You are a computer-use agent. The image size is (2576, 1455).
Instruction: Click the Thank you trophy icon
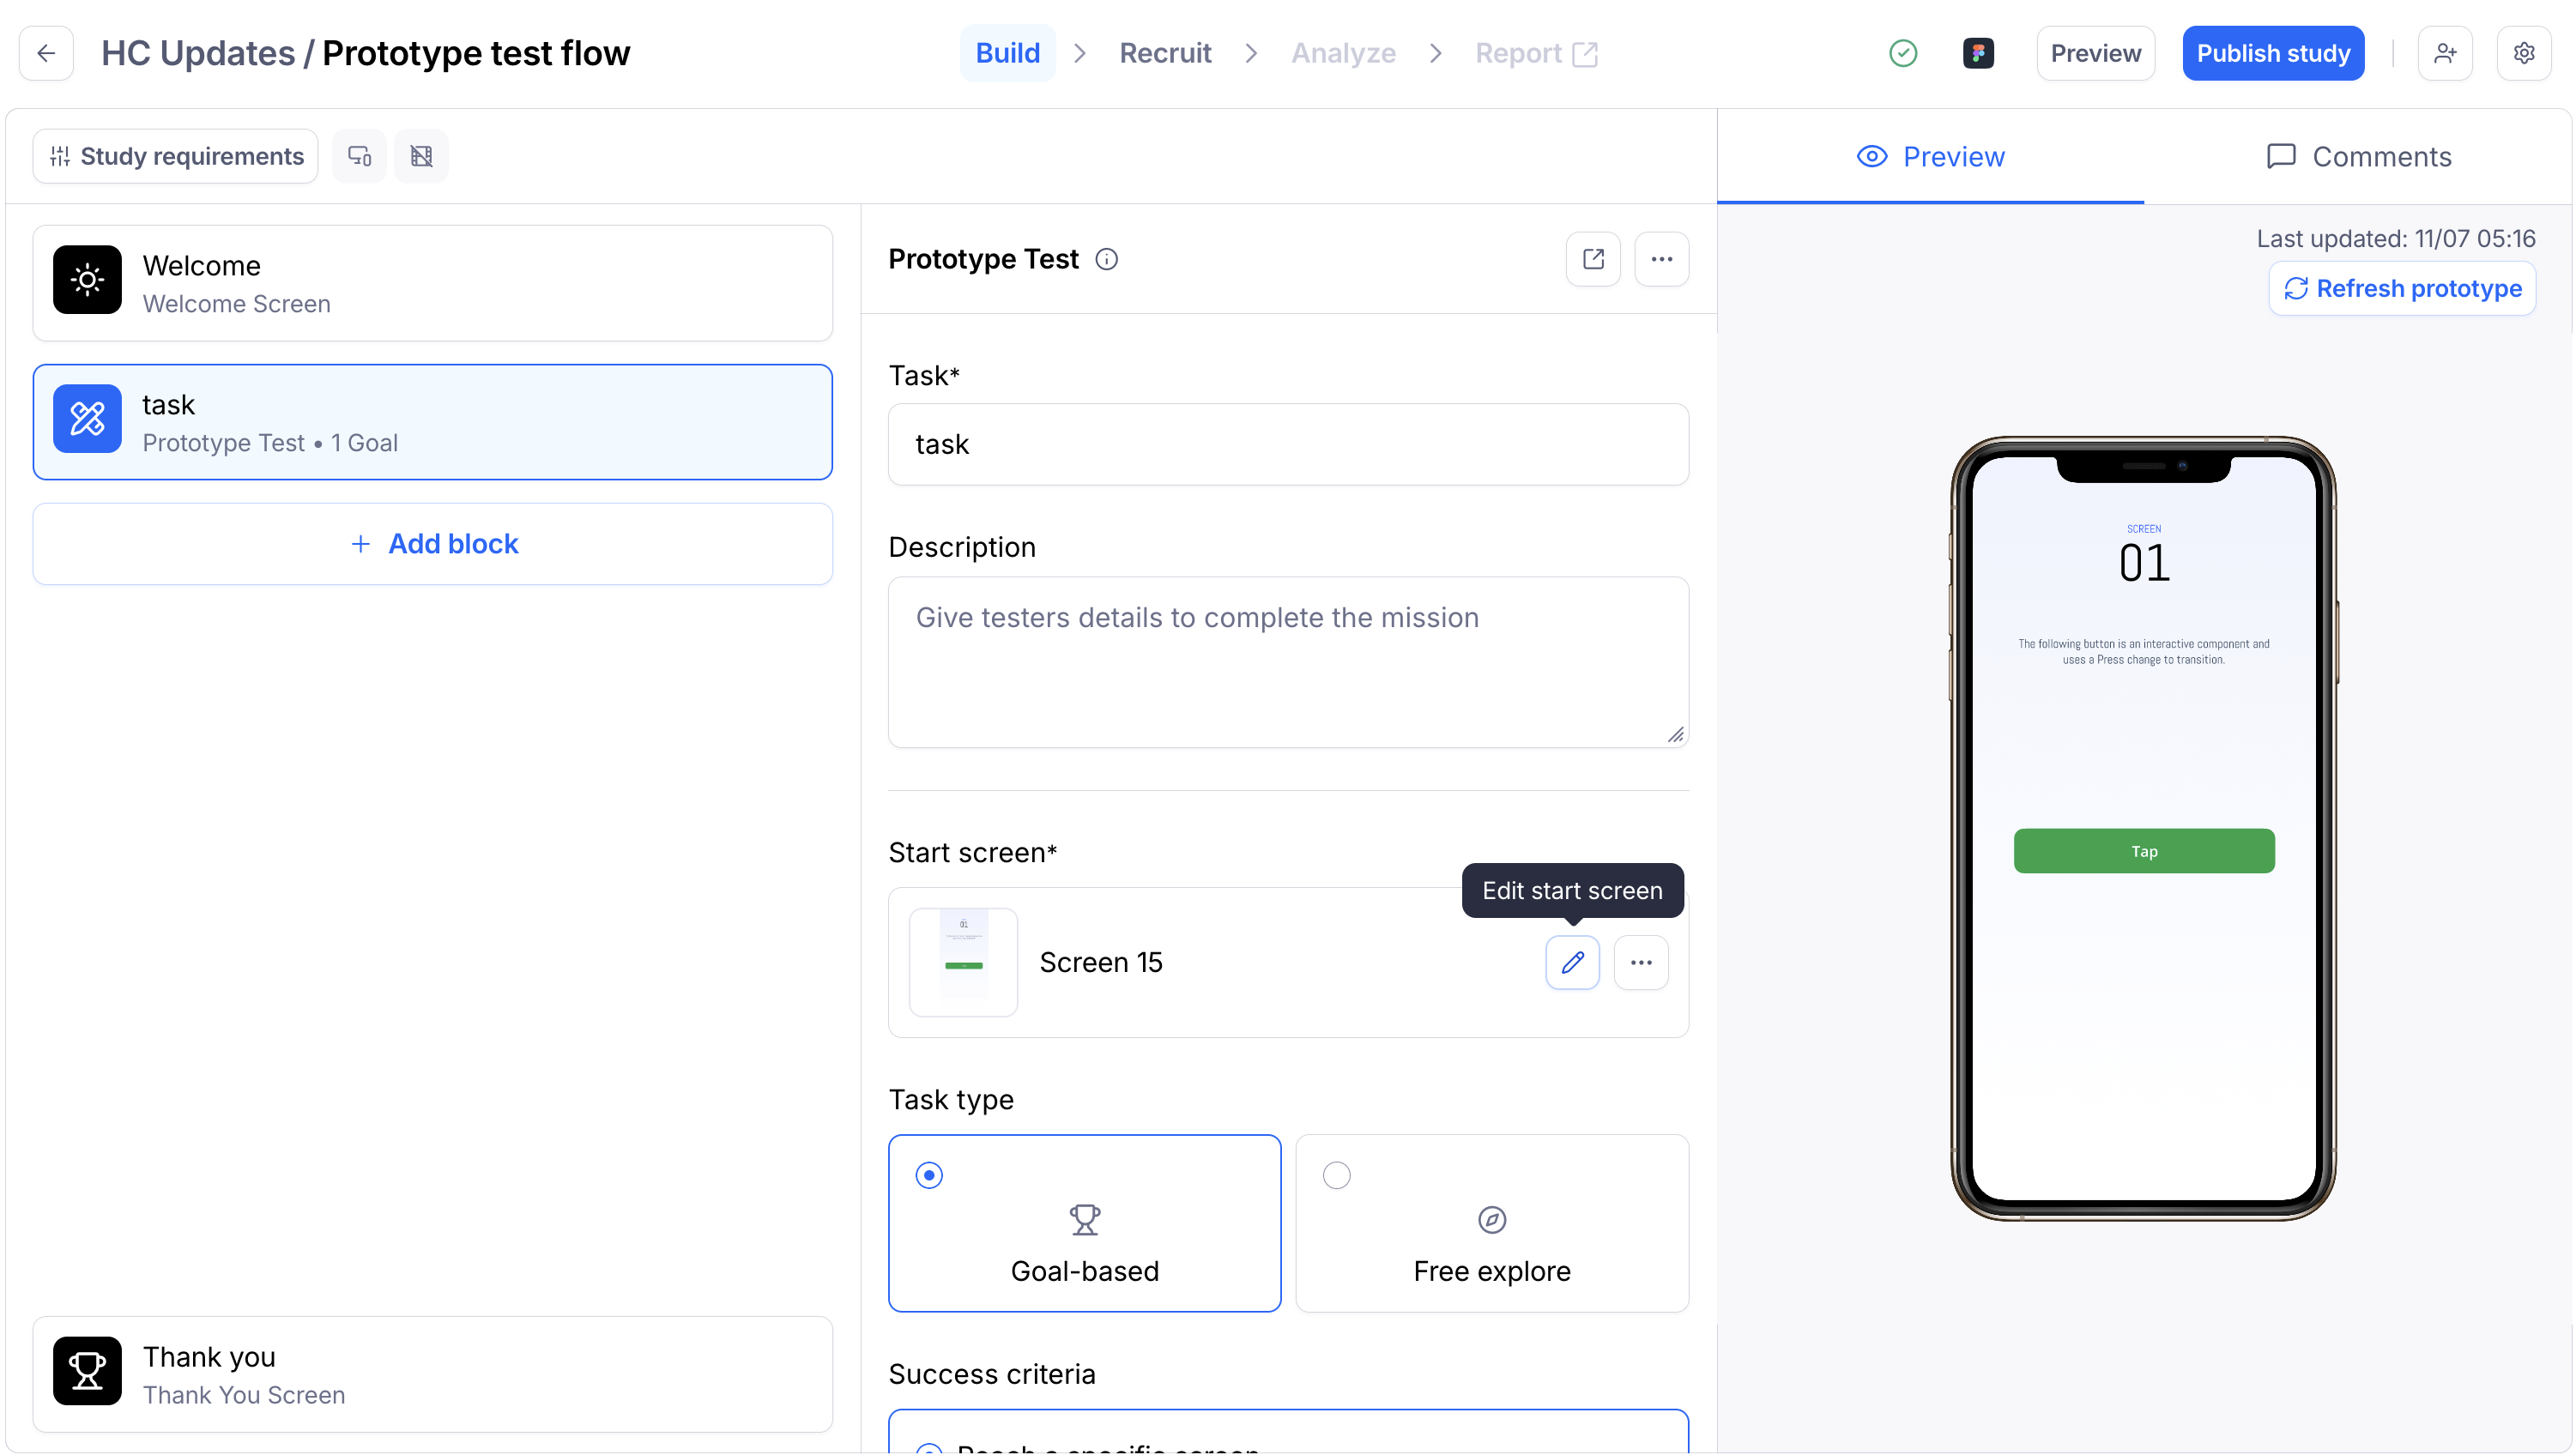click(87, 1371)
